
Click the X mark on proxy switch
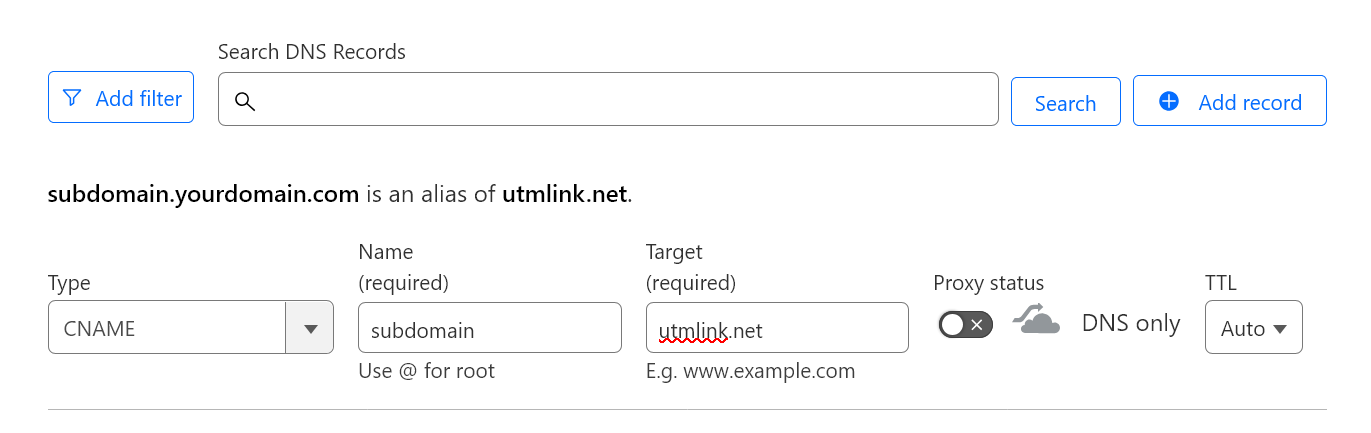pos(978,324)
